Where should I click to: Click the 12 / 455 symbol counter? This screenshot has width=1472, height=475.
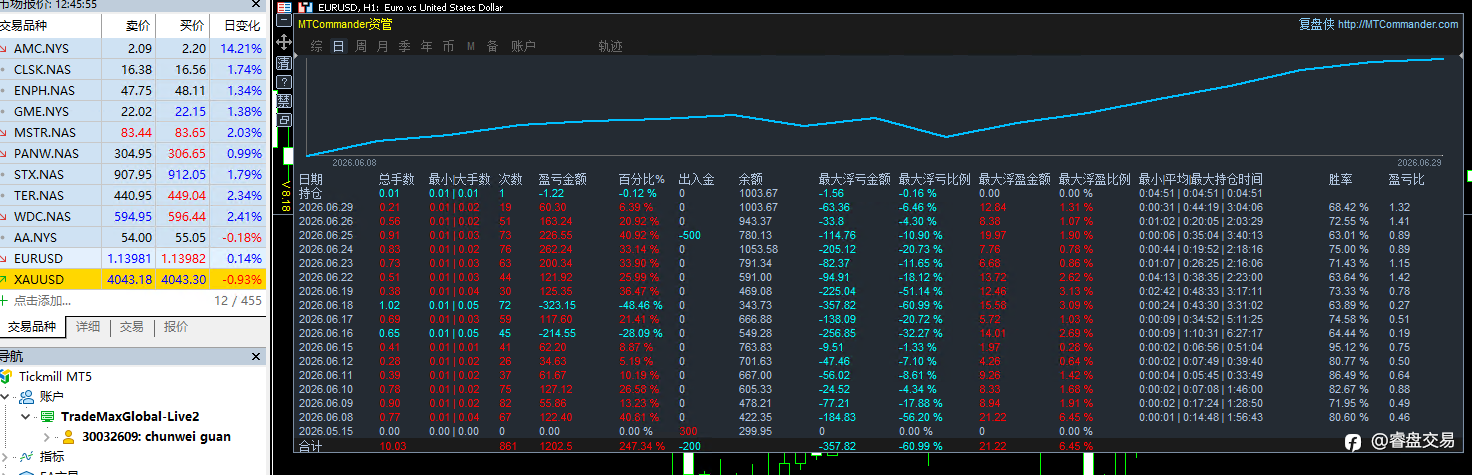237,300
